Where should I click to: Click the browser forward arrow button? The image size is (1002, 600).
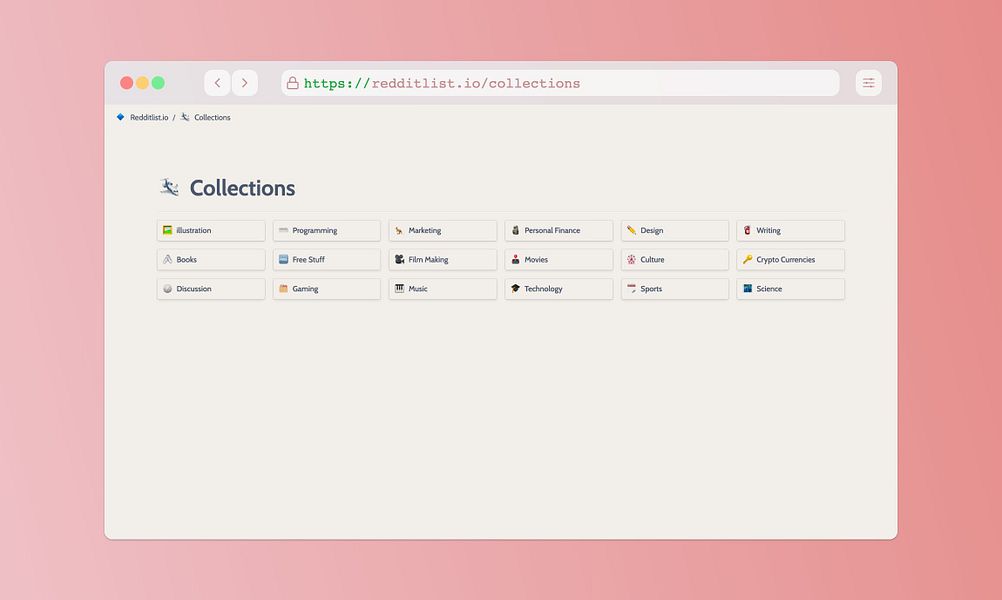tap(245, 83)
